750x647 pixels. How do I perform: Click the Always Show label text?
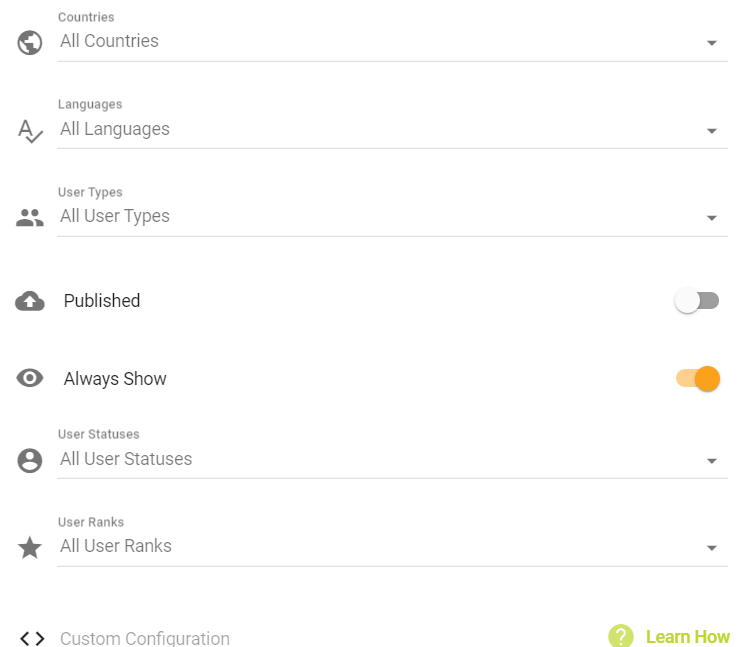(x=115, y=379)
